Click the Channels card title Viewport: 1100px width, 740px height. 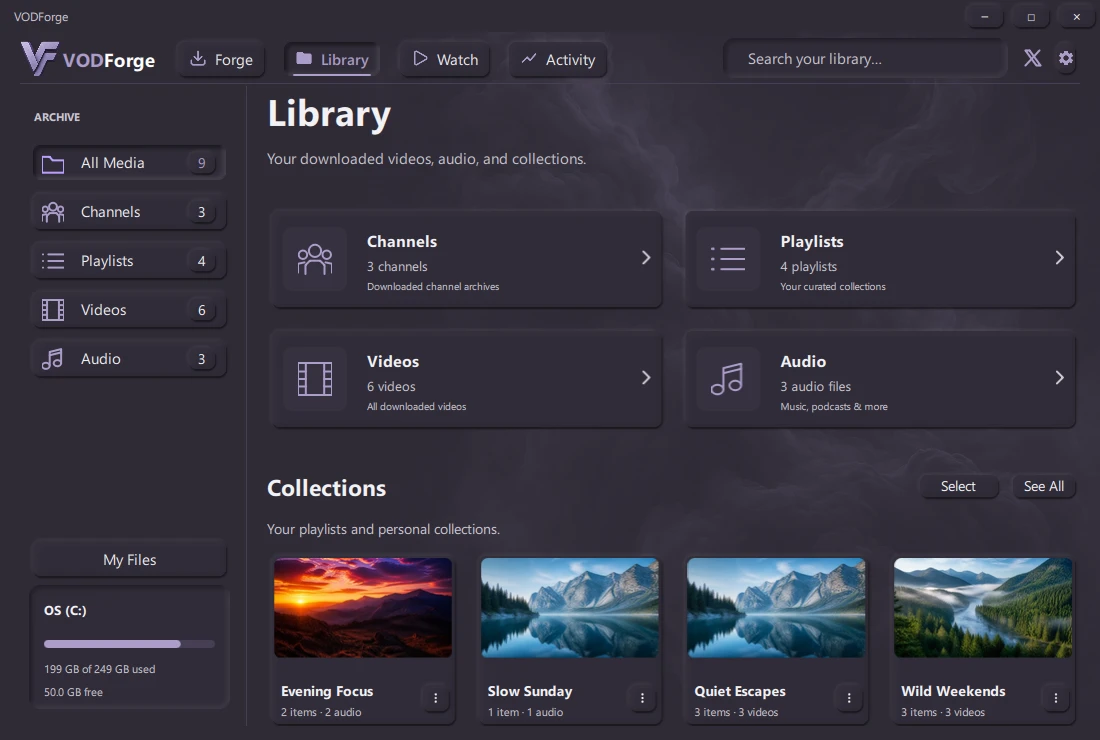coord(402,241)
